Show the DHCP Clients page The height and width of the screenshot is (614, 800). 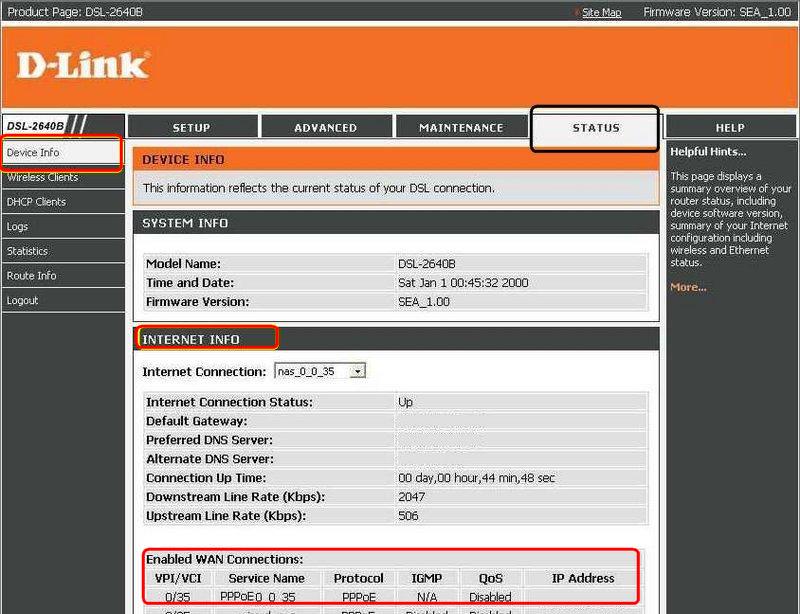[x=63, y=202]
